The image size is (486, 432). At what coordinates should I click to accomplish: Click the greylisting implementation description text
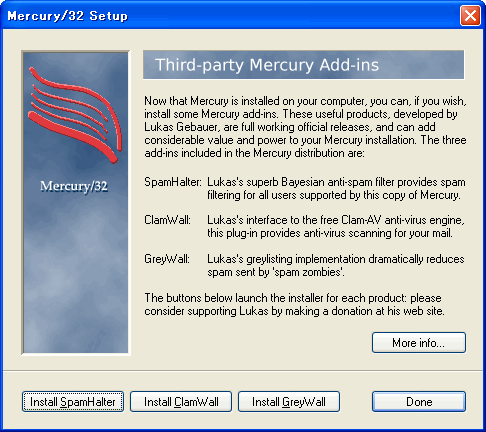pyautogui.click(x=336, y=265)
